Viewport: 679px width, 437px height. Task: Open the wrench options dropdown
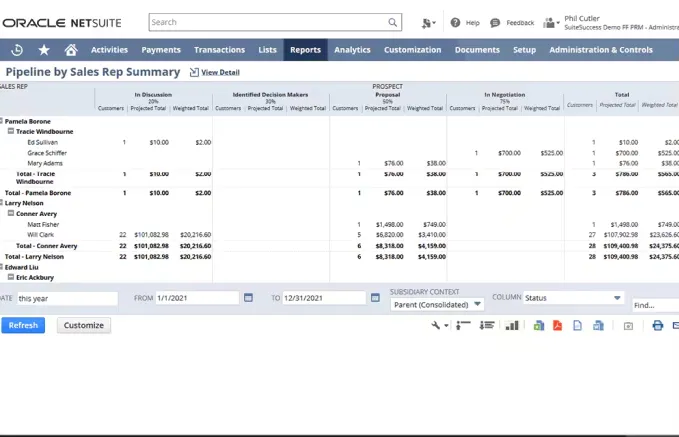pos(440,325)
